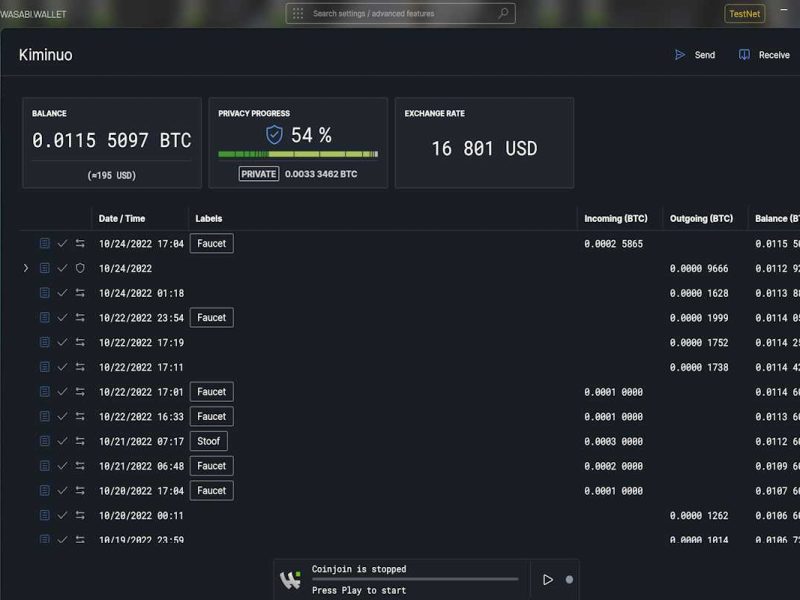Focus the search settings input field
This screenshot has width=800, height=600.
click(x=401, y=14)
